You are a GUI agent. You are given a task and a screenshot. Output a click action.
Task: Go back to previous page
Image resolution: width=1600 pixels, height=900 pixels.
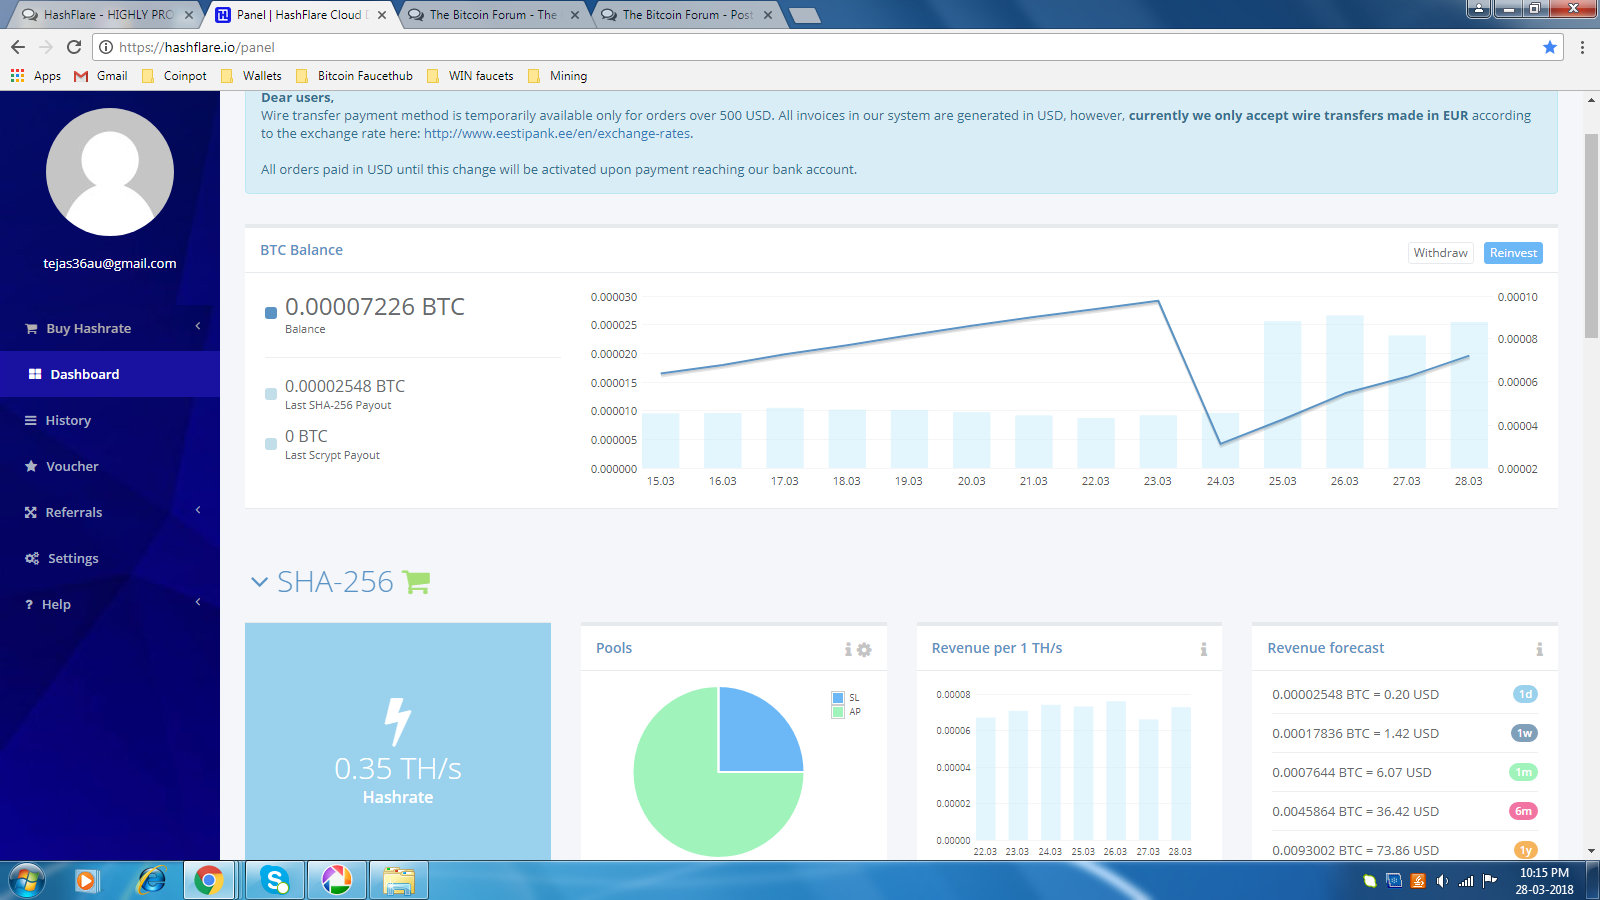click(18, 47)
